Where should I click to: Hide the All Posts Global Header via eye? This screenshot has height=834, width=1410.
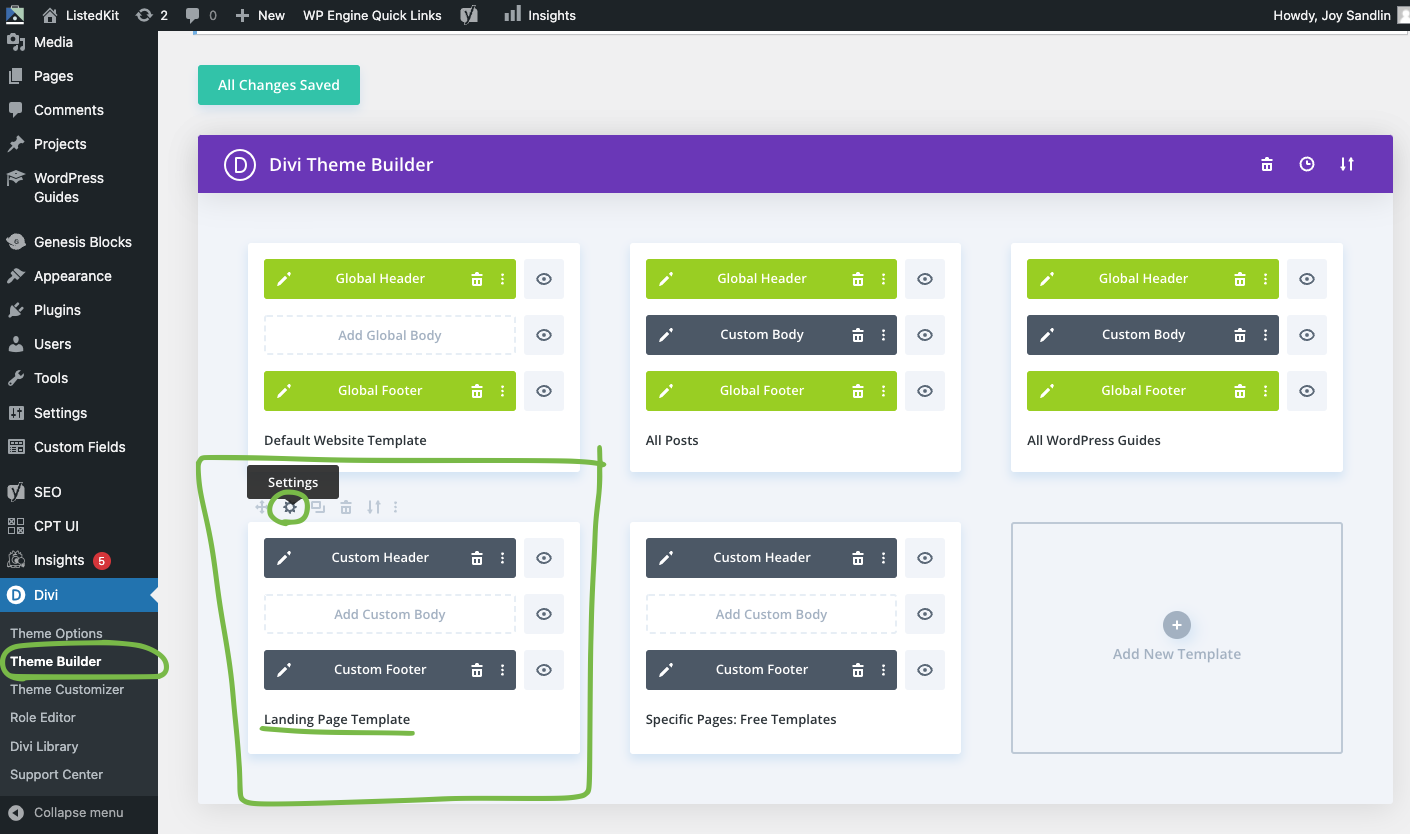click(x=925, y=279)
